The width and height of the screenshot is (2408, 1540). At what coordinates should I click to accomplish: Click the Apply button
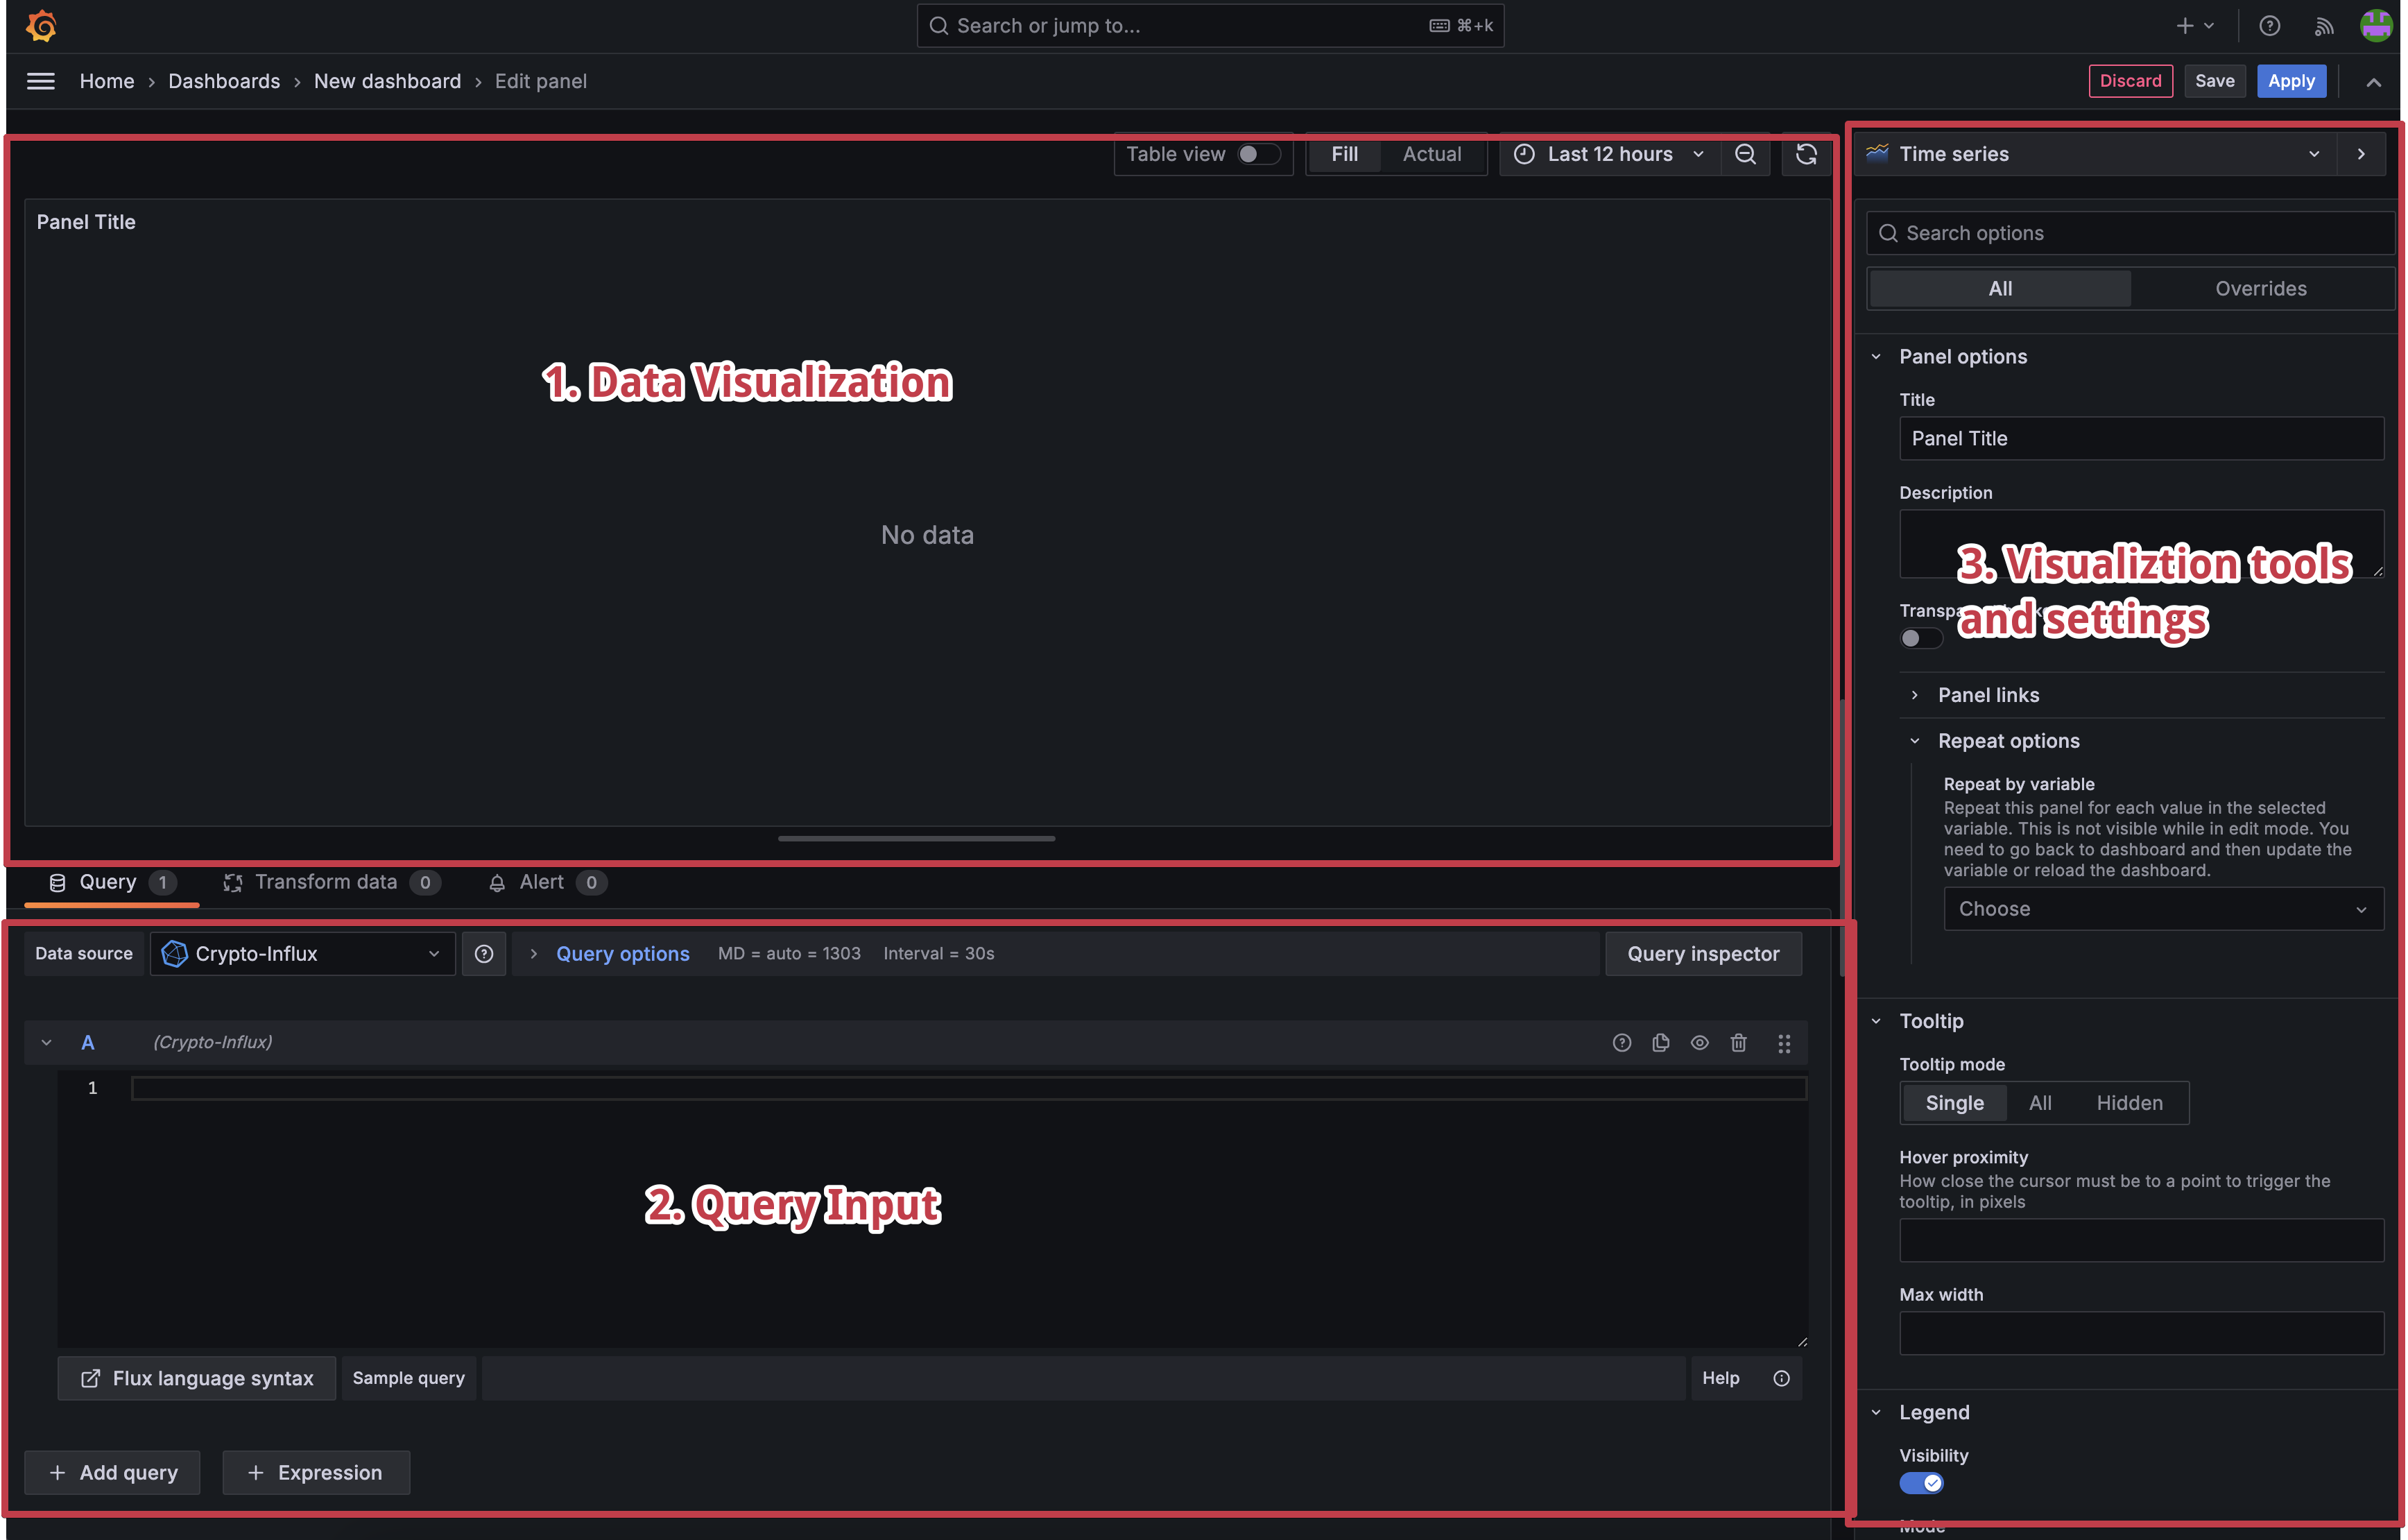pos(2291,81)
